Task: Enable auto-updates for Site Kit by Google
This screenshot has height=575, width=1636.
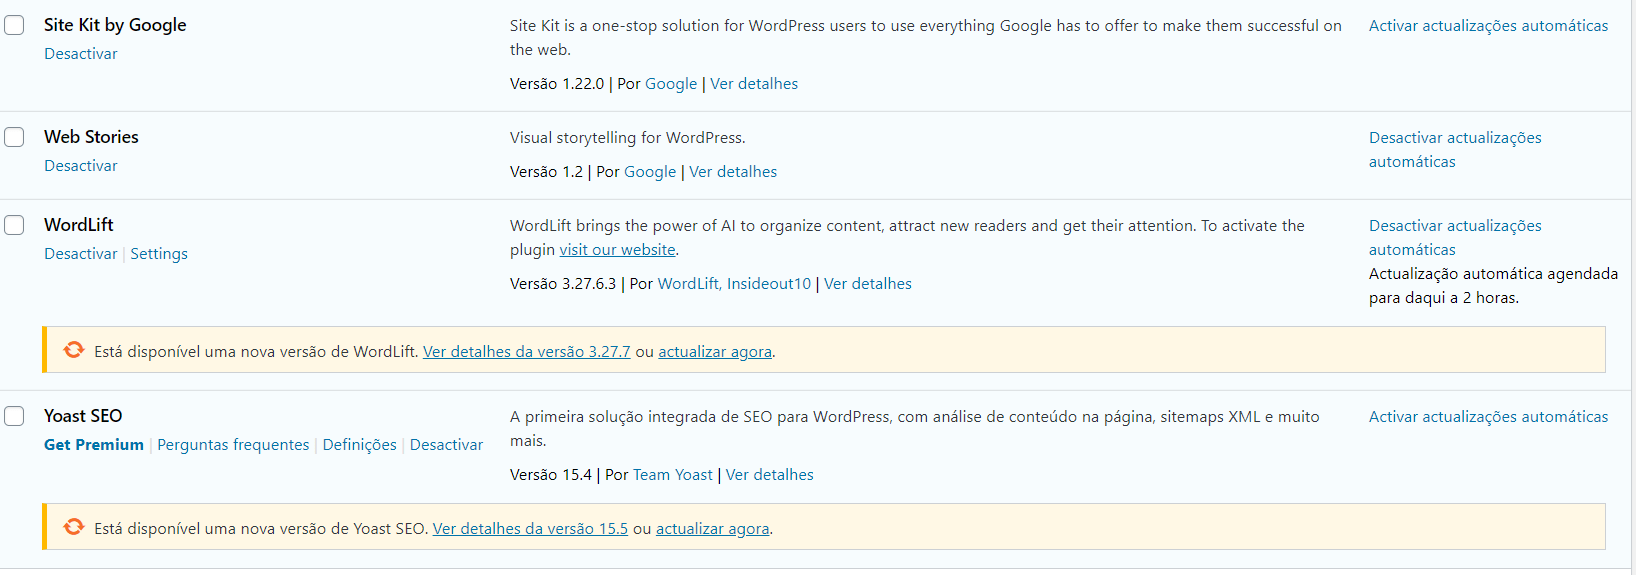Action: coord(1488,26)
